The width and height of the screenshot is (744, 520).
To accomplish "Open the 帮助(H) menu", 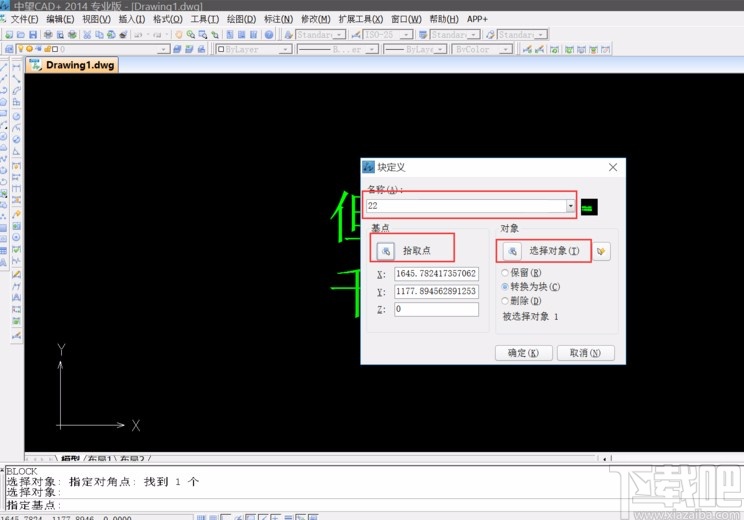I will pyautogui.click(x=444, y=19).
